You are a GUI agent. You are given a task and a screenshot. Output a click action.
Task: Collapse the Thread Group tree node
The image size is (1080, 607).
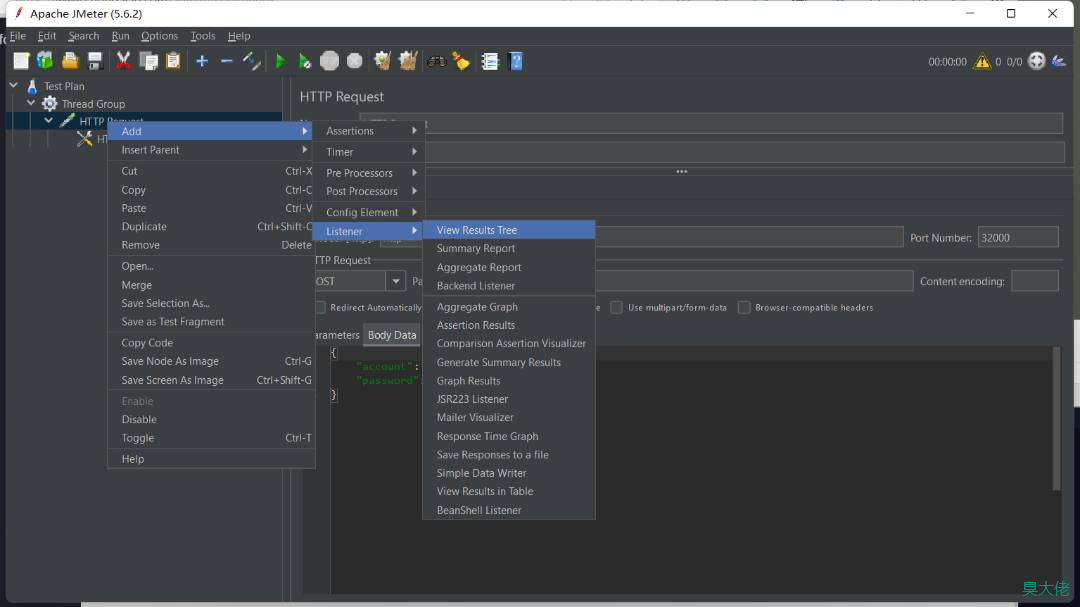coord(31,103)
